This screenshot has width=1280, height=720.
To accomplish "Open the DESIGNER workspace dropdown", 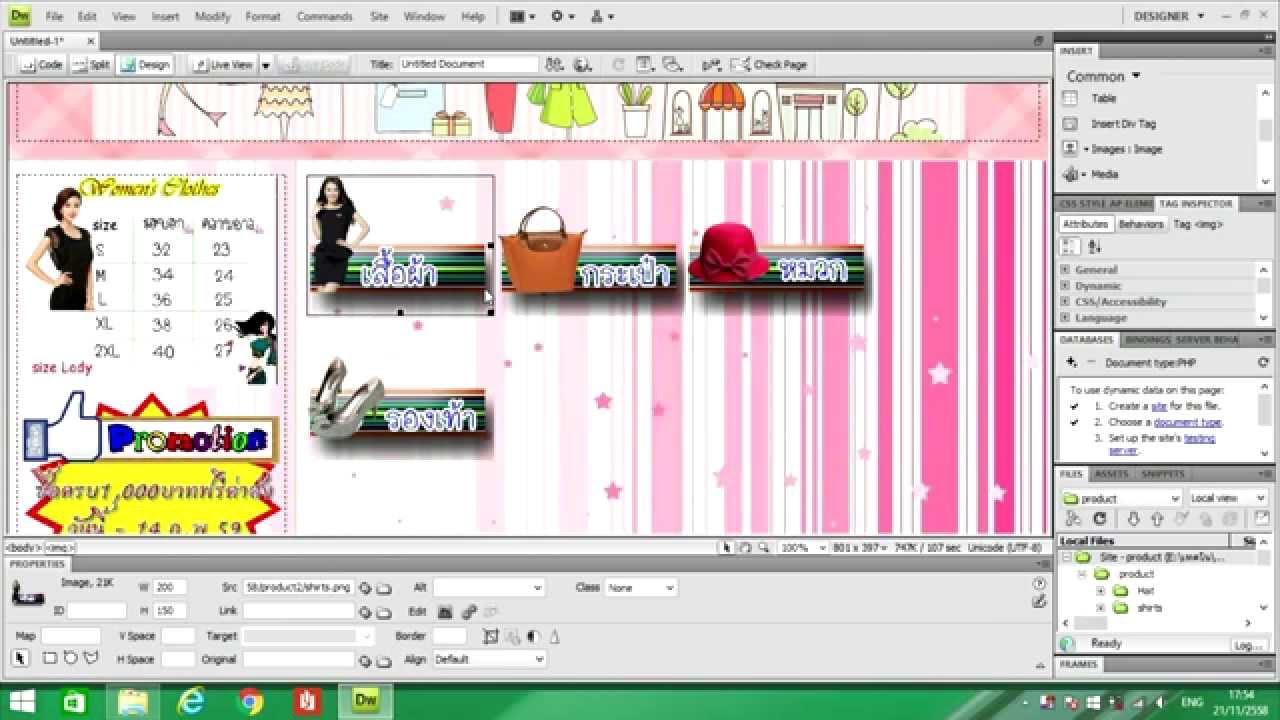I will pyautogui.click(x=1169, y=16).
